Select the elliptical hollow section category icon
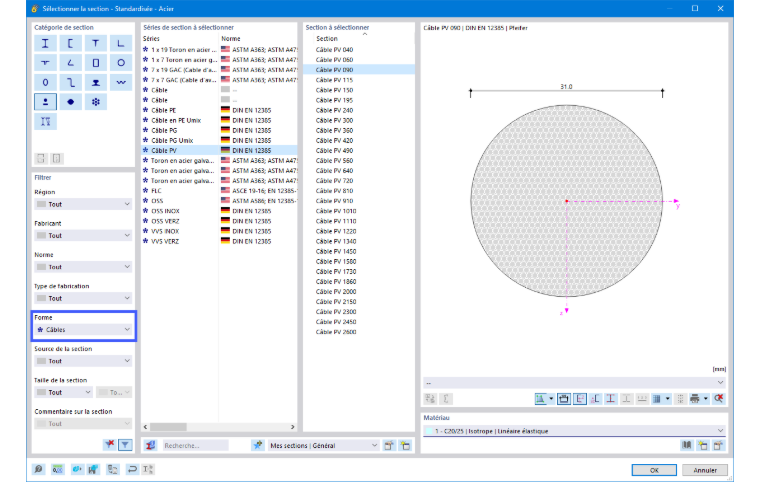 45,82
